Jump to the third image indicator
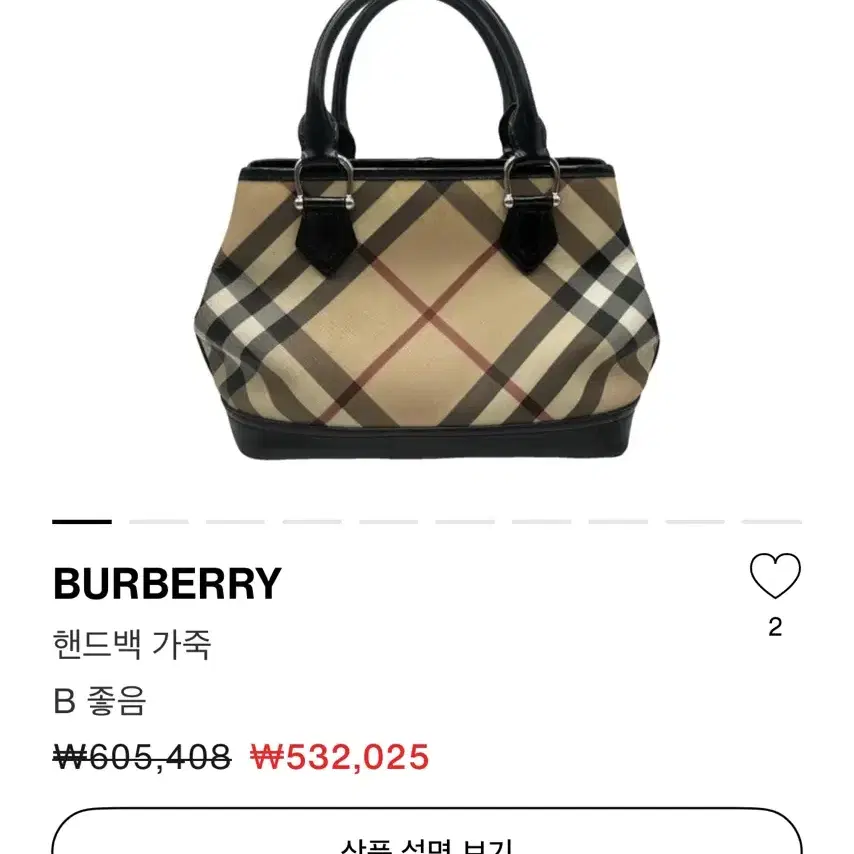 [235, 522]
